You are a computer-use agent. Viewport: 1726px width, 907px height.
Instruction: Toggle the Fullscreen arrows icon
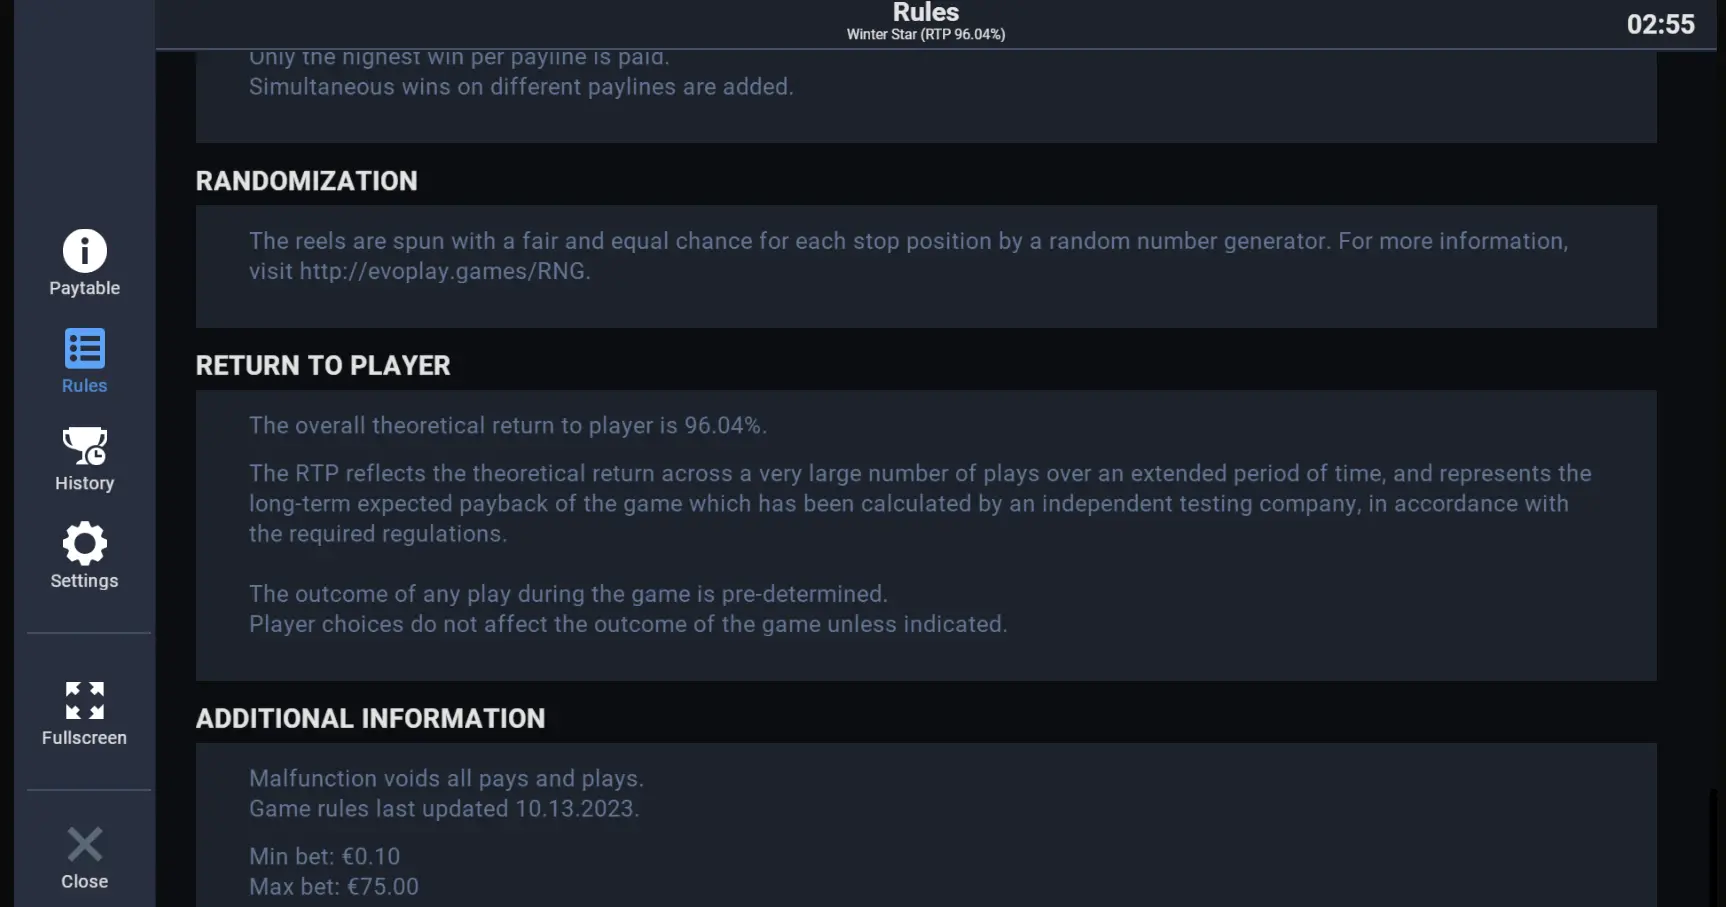pos(85,701)
